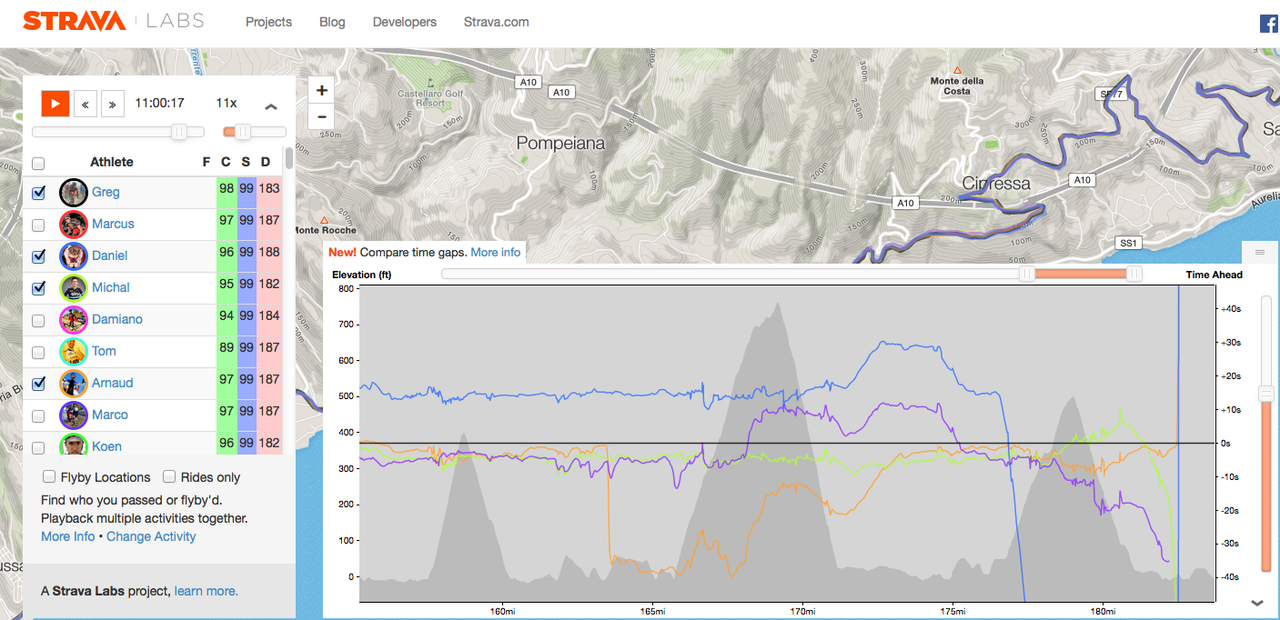The width and height of the screenshot is (1280, 620).
Task: Open the Facebook share icon
Action: pyautogui.click(x=1269, y=25)
